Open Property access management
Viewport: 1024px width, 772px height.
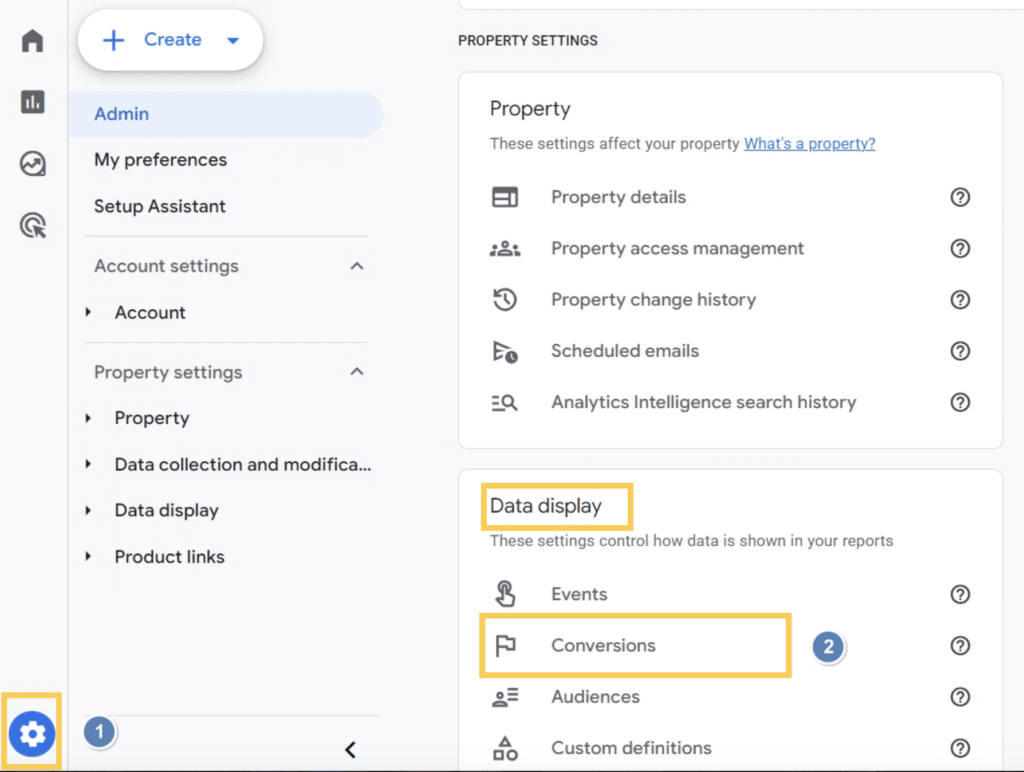click(677, 249)
